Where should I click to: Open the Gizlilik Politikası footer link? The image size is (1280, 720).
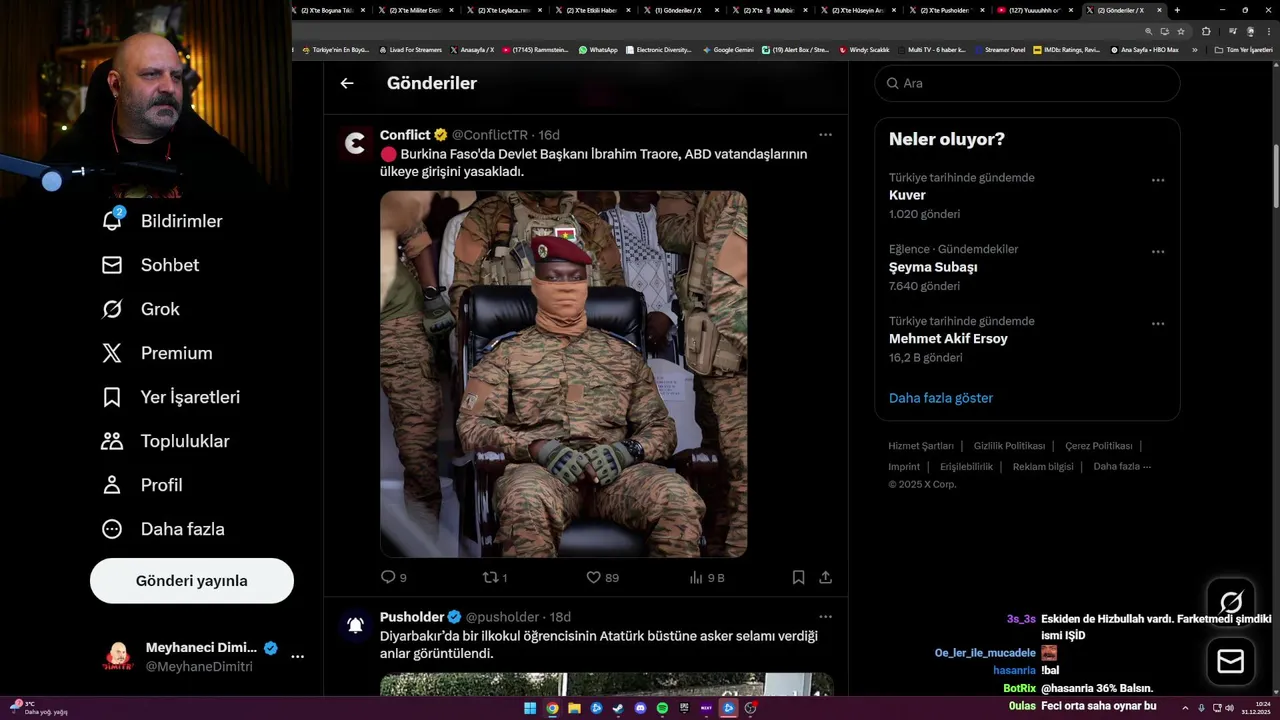(x=1009, y=446)
